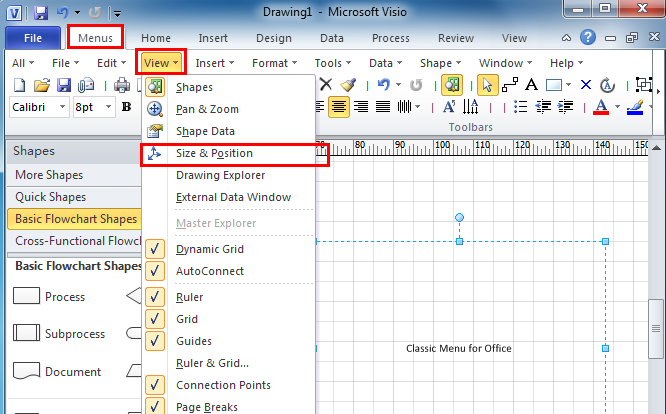The image size is (666, 414).
Task: Click the Save floppy disk toolbar icon
Action: tap(64, 85)
